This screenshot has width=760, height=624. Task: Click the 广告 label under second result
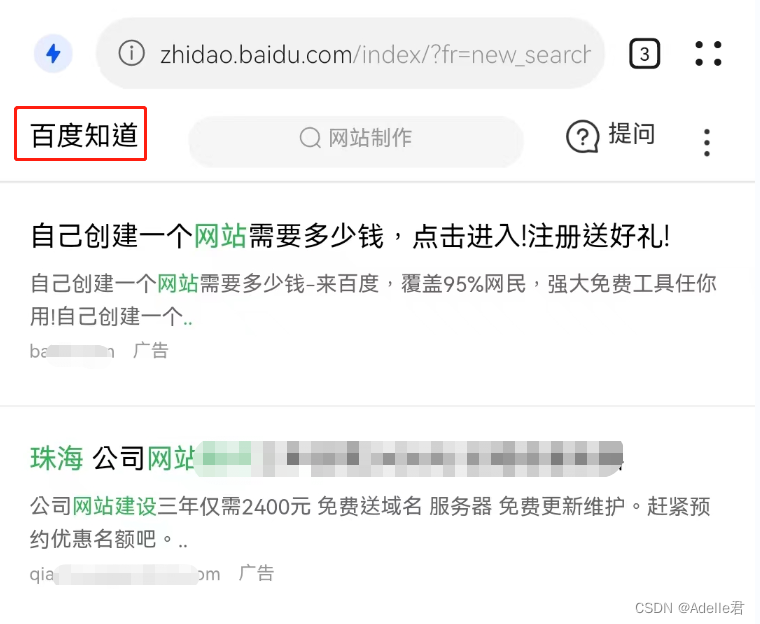pos(256,574)
